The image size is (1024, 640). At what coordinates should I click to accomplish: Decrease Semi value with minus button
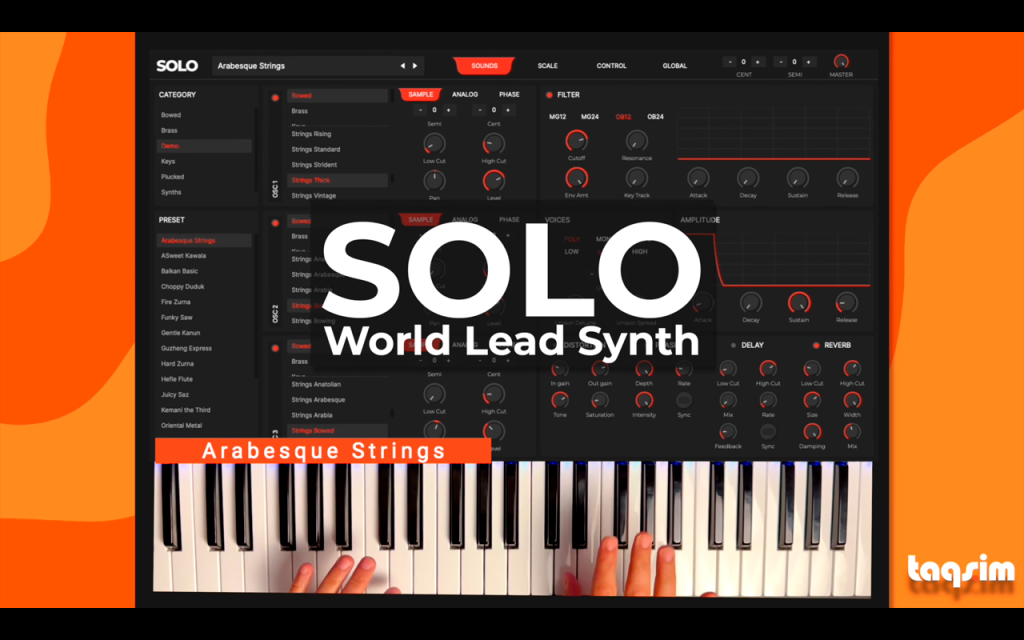[x=780, y=62]
